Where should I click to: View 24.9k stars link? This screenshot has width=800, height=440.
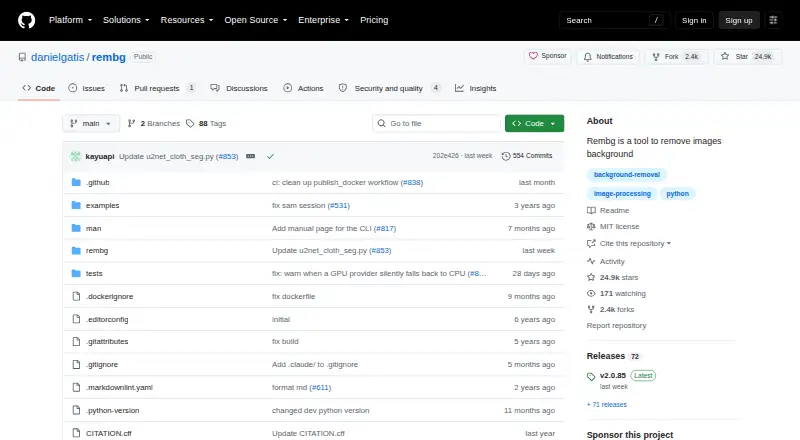613,278
